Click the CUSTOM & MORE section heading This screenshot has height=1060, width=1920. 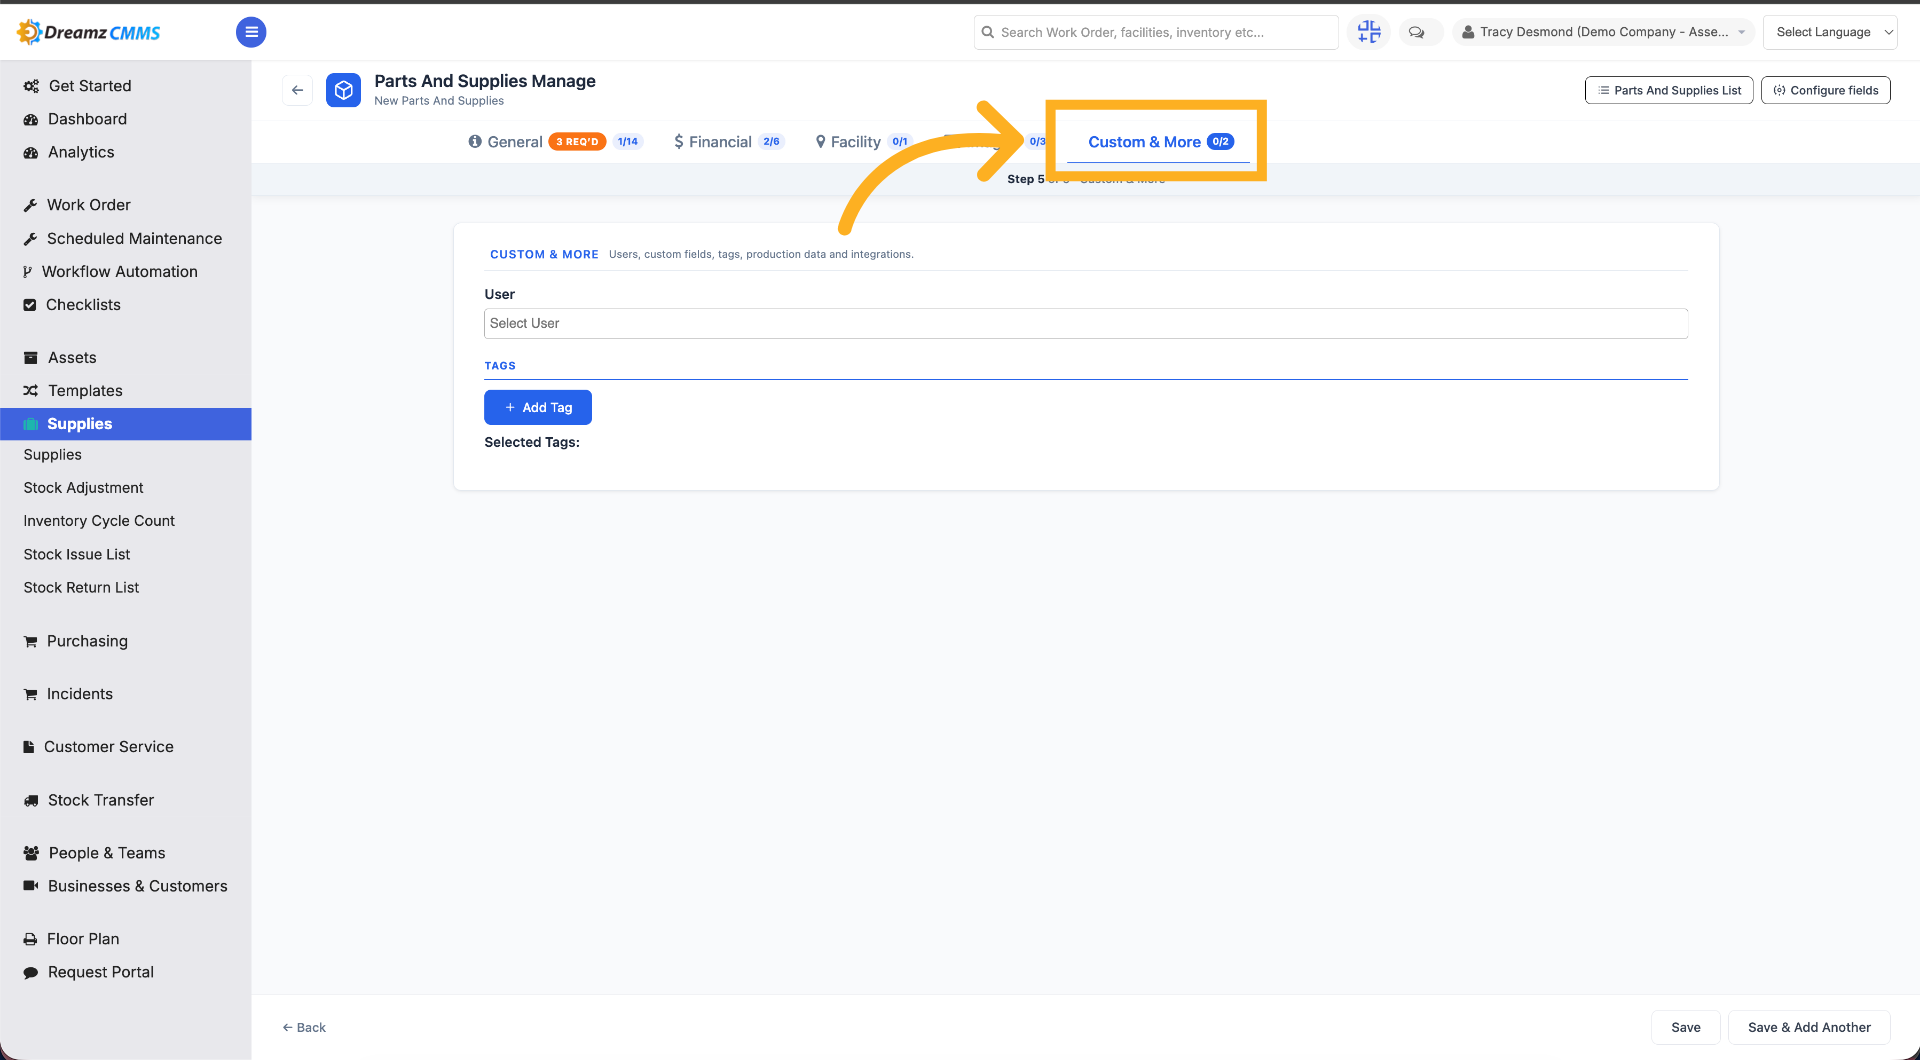coord(544,254)
